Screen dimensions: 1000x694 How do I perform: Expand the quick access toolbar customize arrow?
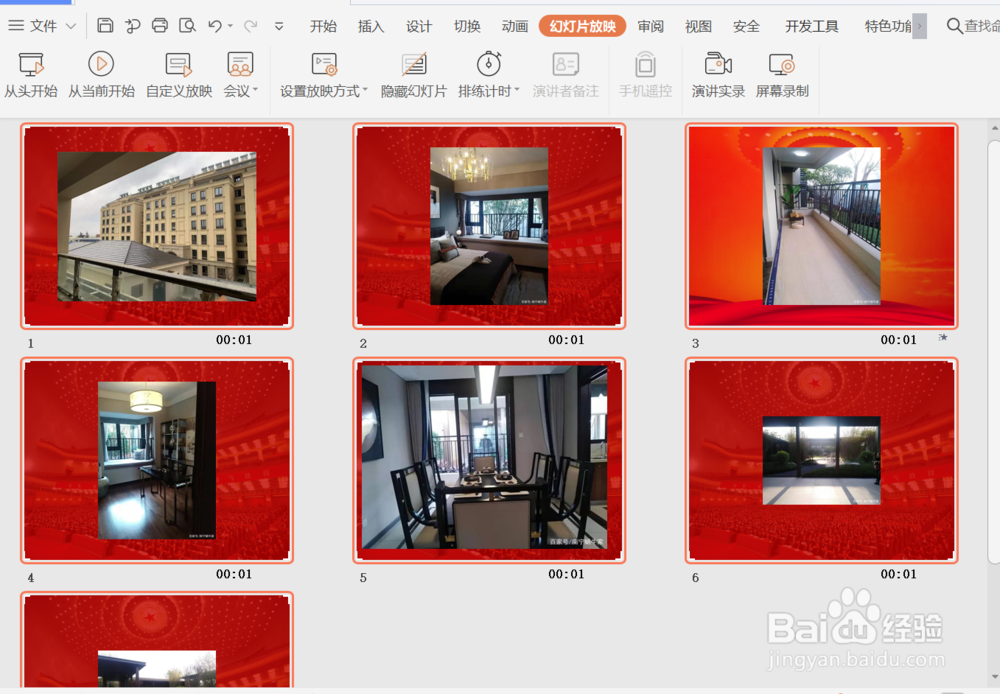[x=279, y=26]
